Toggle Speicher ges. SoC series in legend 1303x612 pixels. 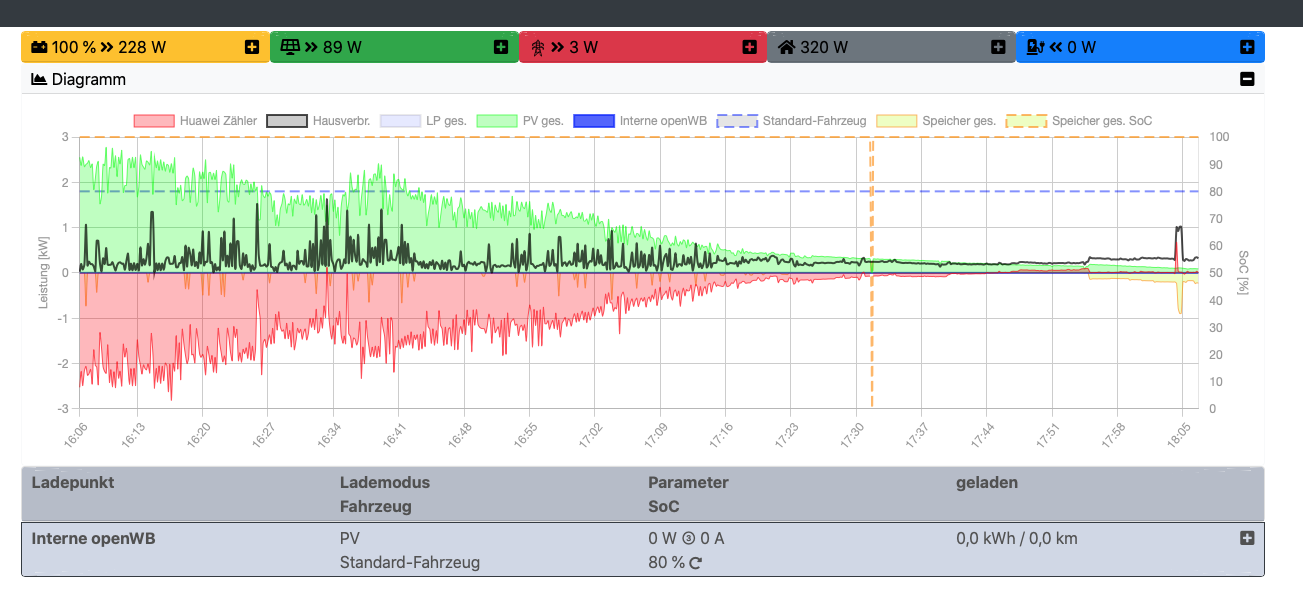1079,121
